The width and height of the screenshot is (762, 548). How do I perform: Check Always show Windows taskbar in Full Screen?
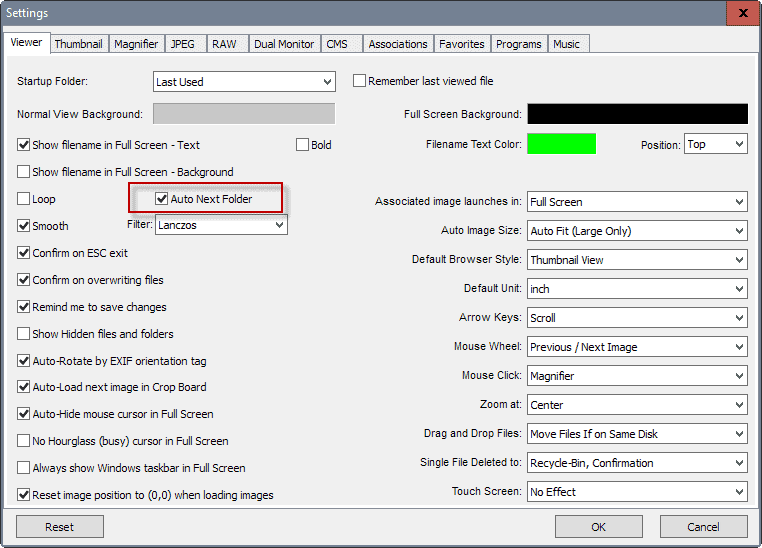click(x=23, y=468)
